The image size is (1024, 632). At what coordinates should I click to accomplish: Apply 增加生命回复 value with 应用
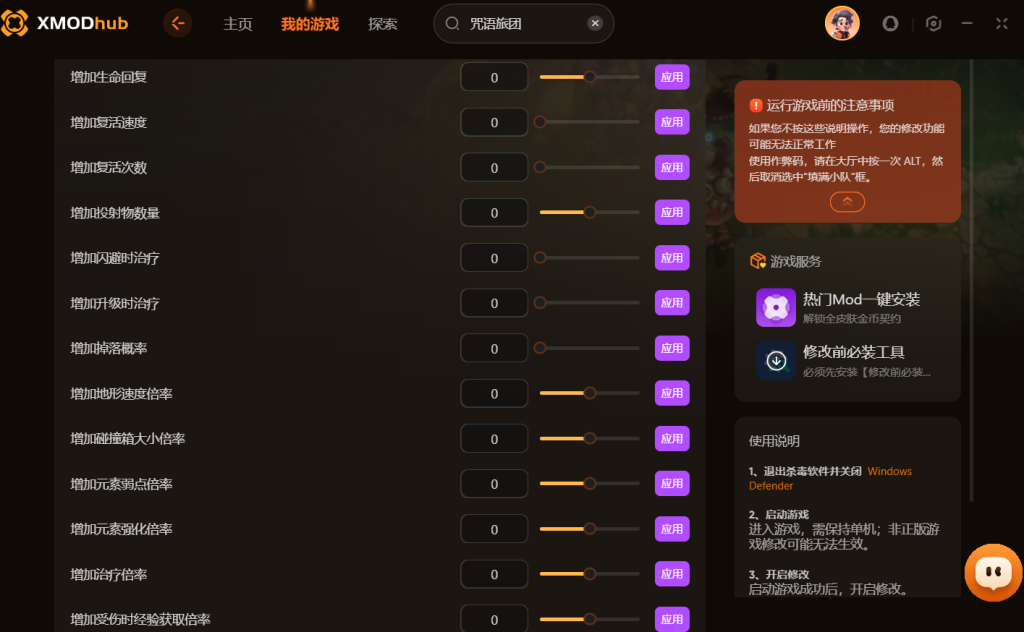point(672,77)
